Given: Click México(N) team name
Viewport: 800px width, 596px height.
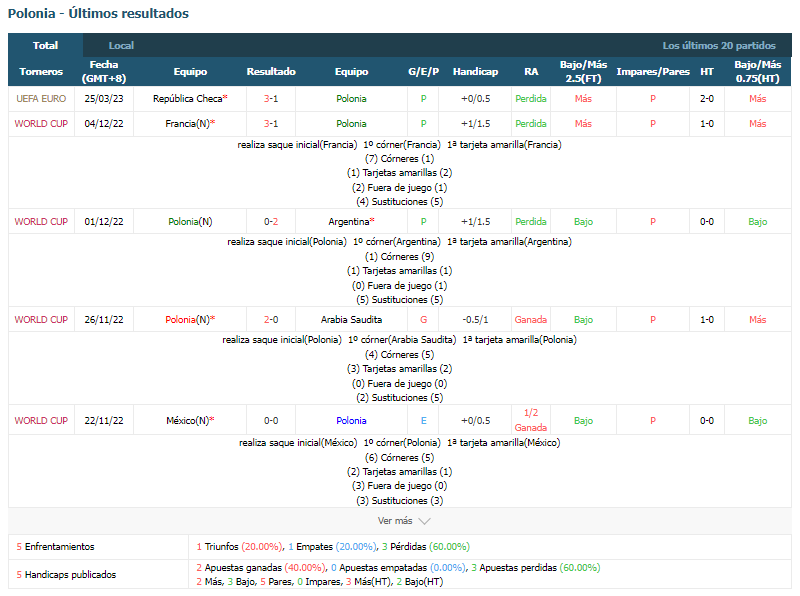Looking at the screenshot, I should point(187,420).
